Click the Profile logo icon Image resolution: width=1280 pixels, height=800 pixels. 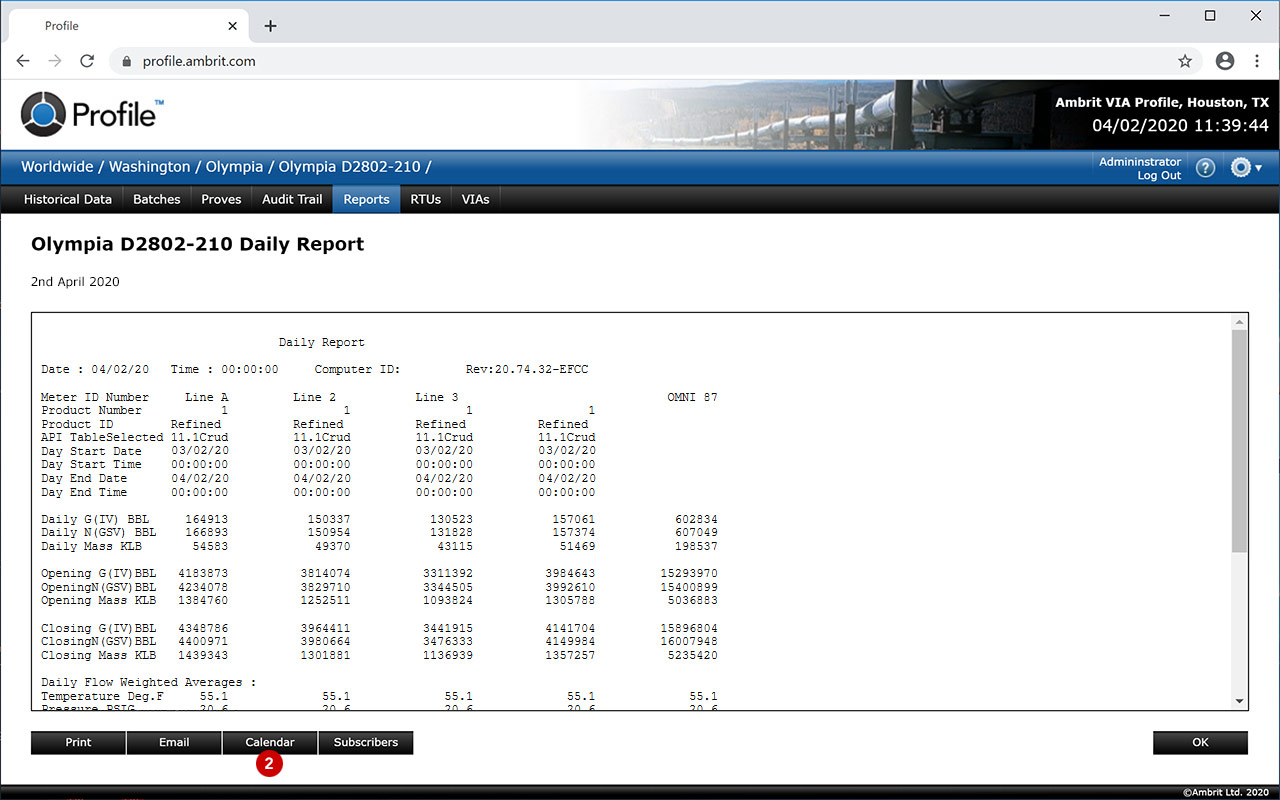[43, 114]
